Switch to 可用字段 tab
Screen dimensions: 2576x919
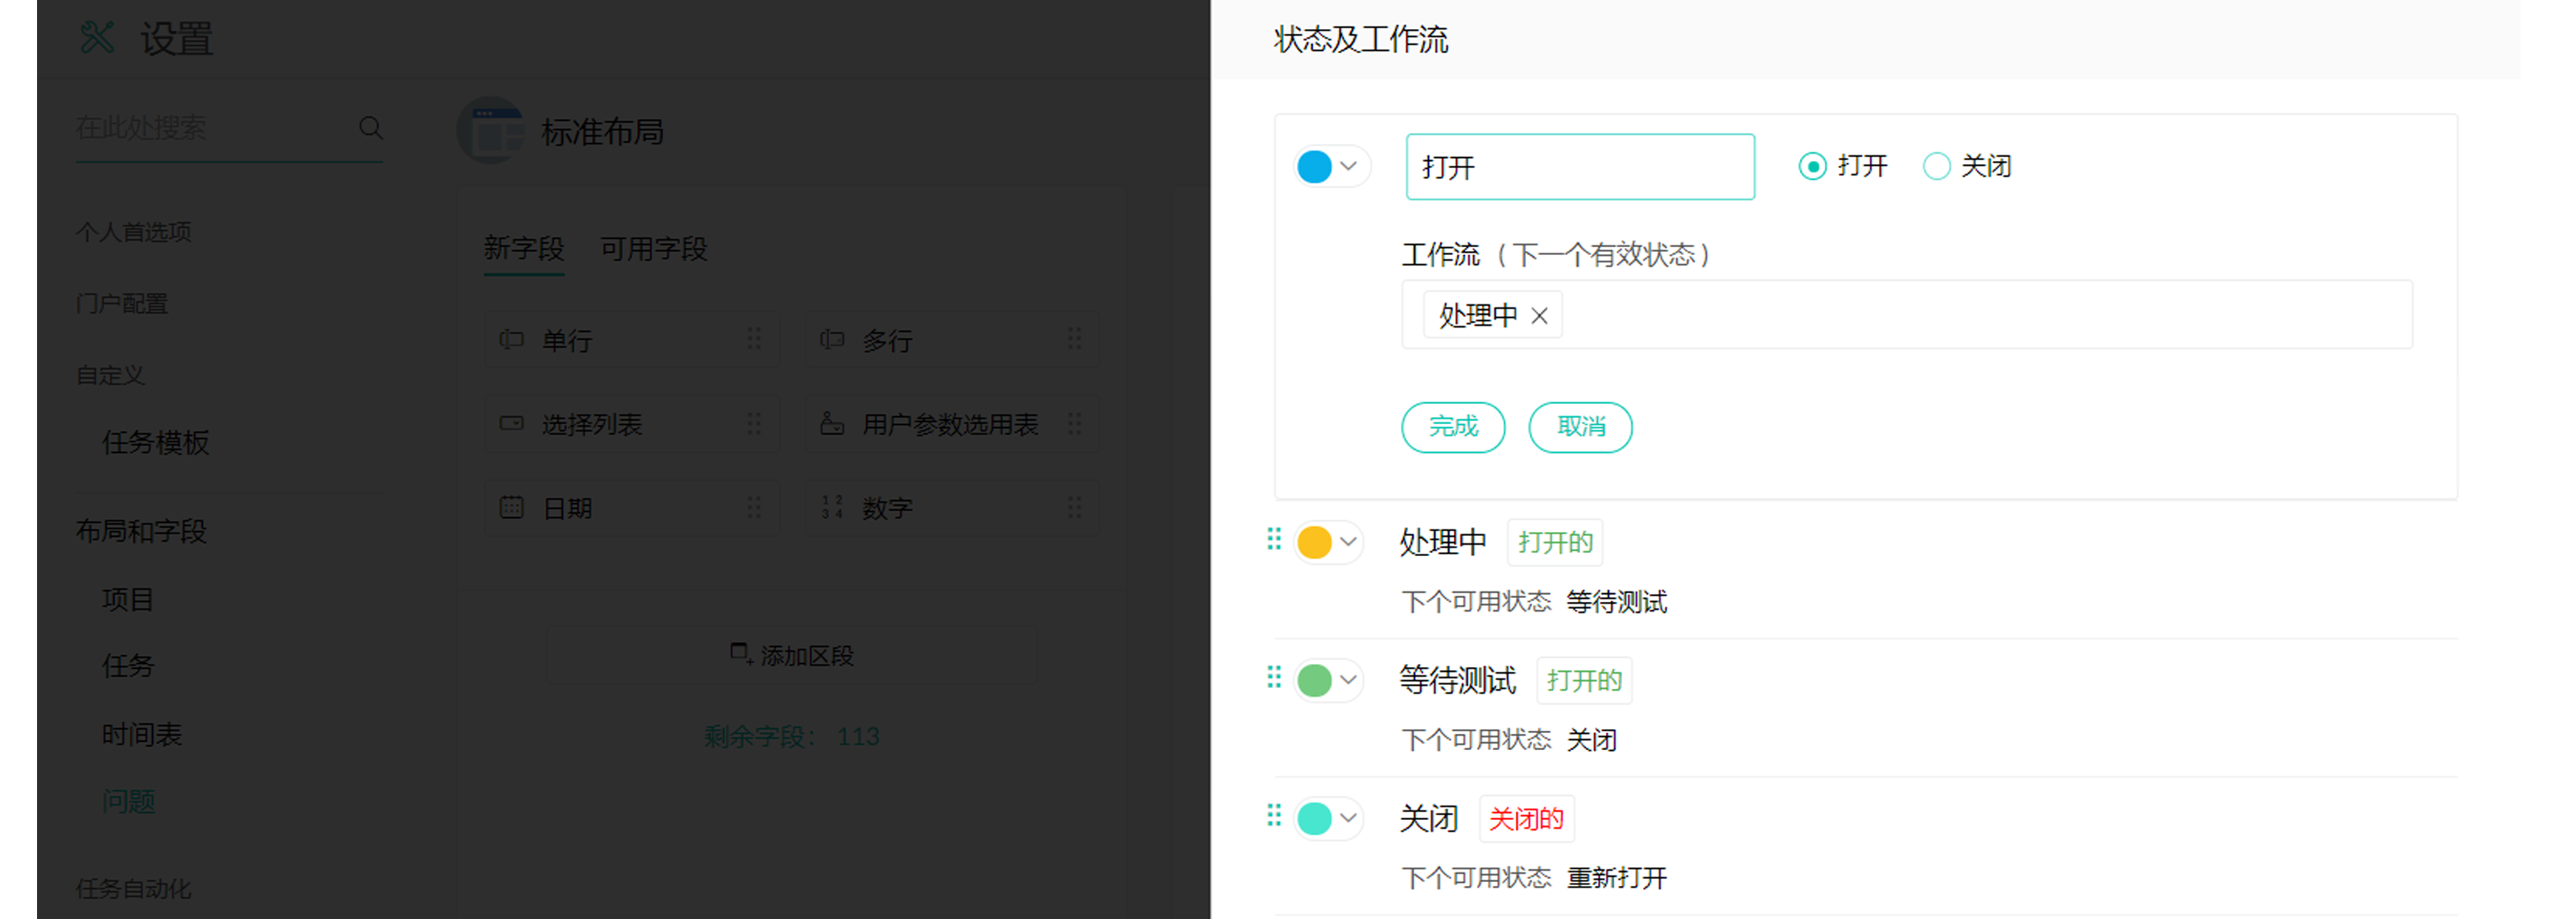pyautogui.click(x=653, y=249)
